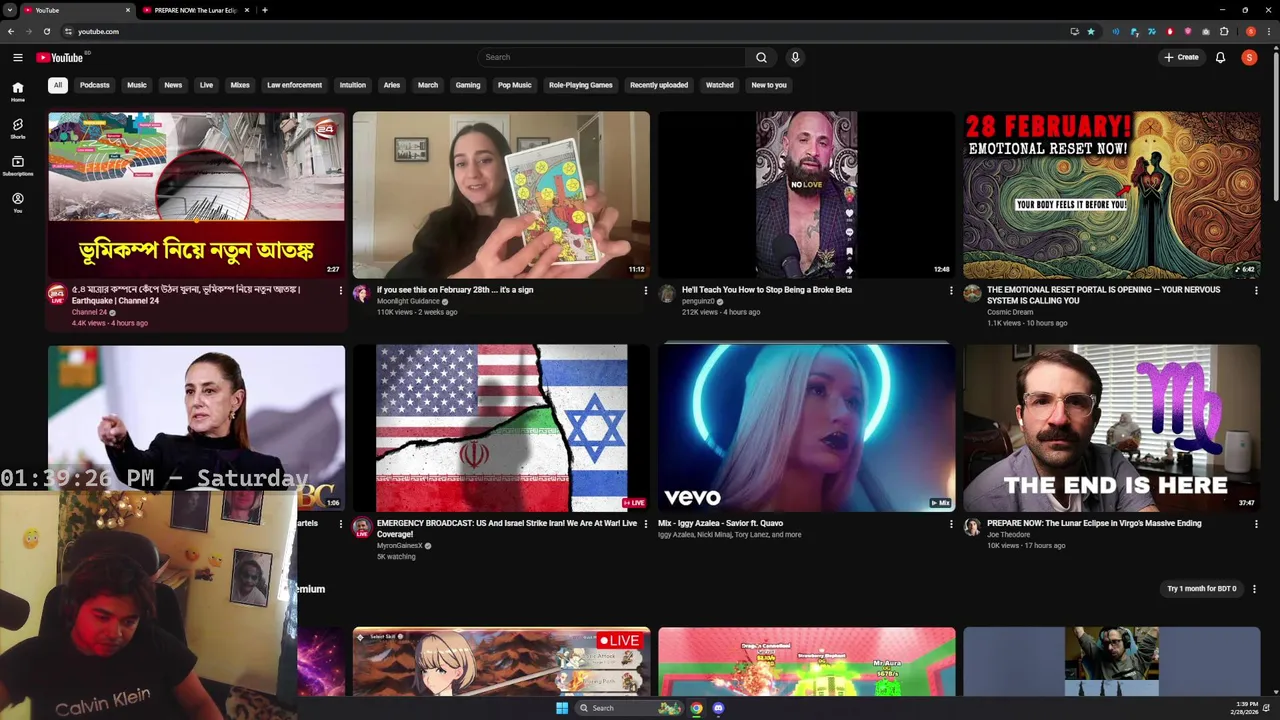Screen dimensions: 1280x720
Task: Open title 'EMERGENCY BROADCAST: US And Israel Strike Iran'
Action: click(x=507, y=528)
